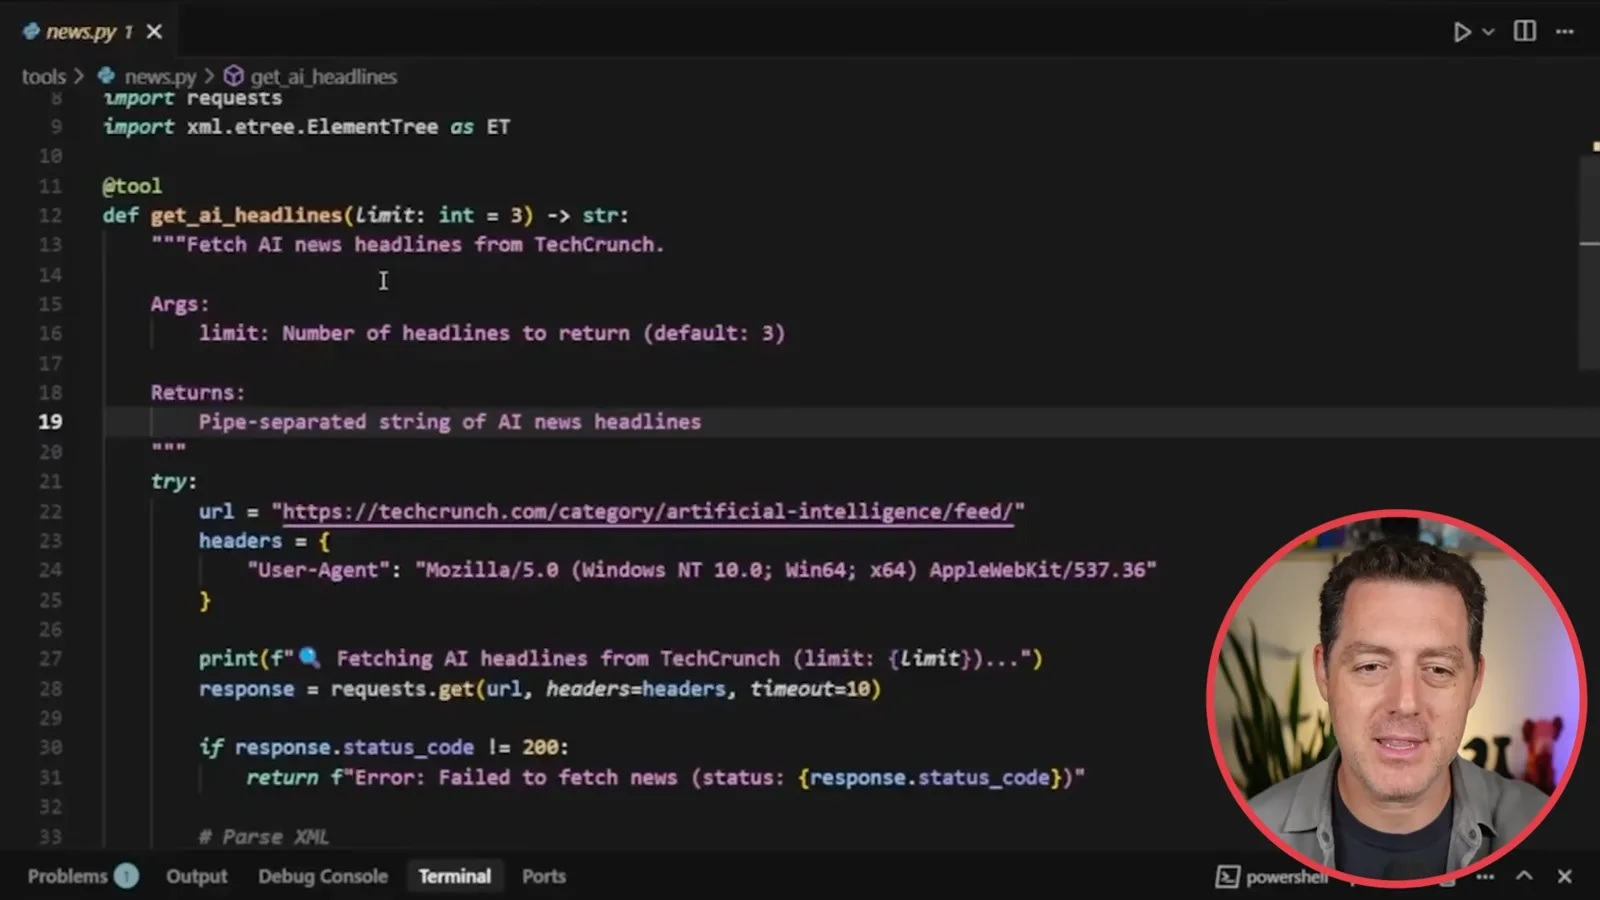This screenshot has height=900, width=1600.
Task: Place cursor on the @tool decorator
Action: 132,186
